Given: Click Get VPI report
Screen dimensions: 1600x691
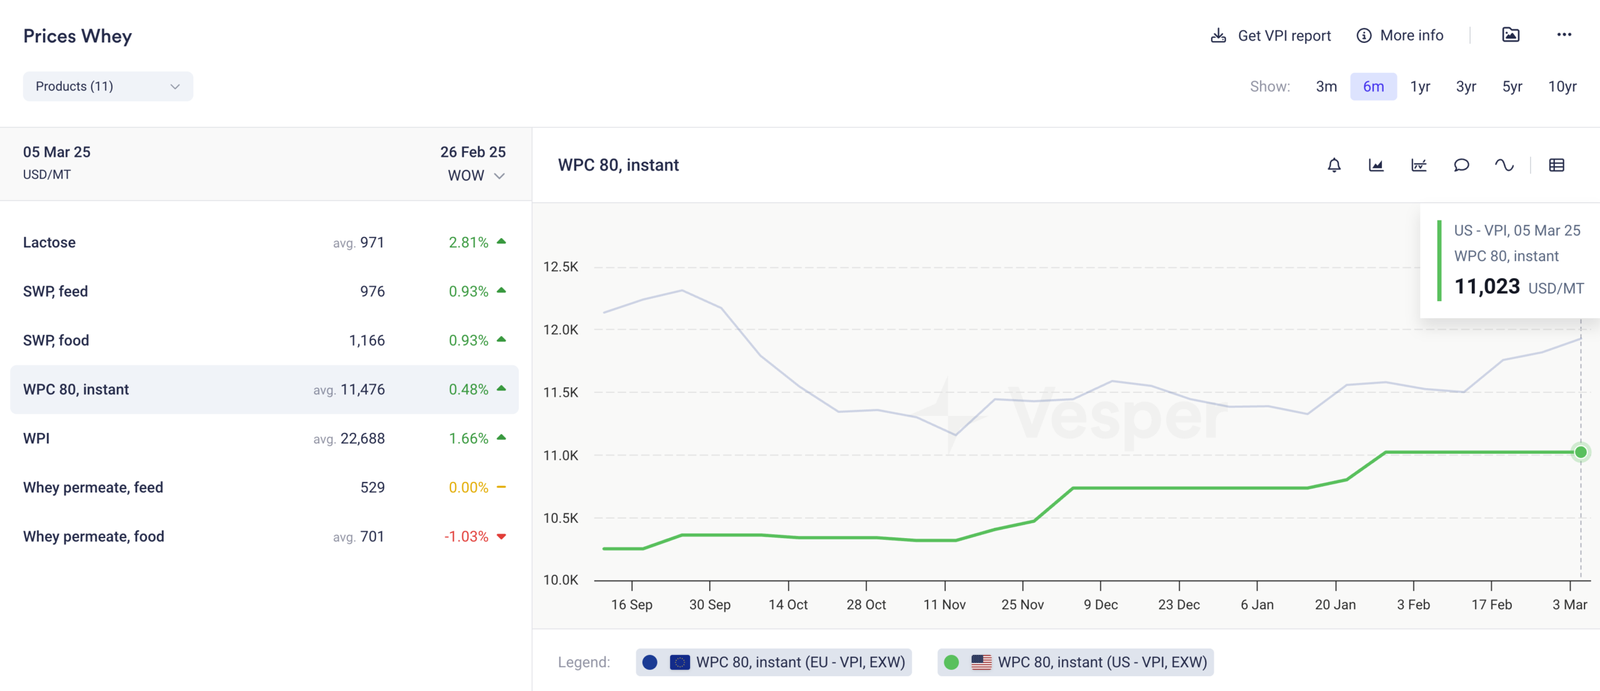Looking at the screenshot, I should [x=1271, y=36].
